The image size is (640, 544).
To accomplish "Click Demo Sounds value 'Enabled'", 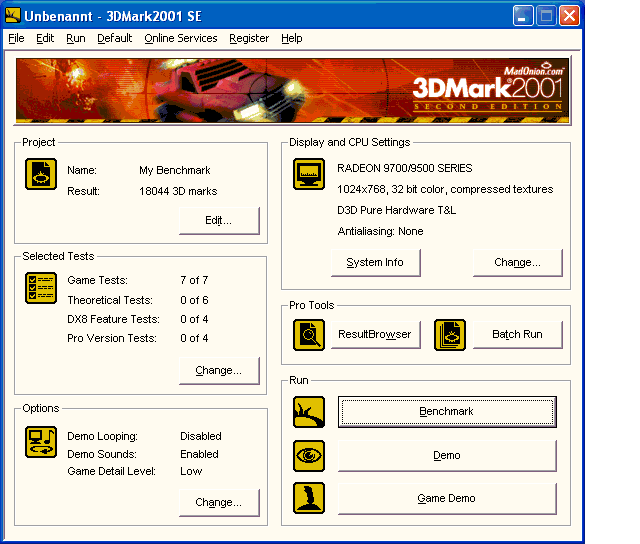I will 199,454.
